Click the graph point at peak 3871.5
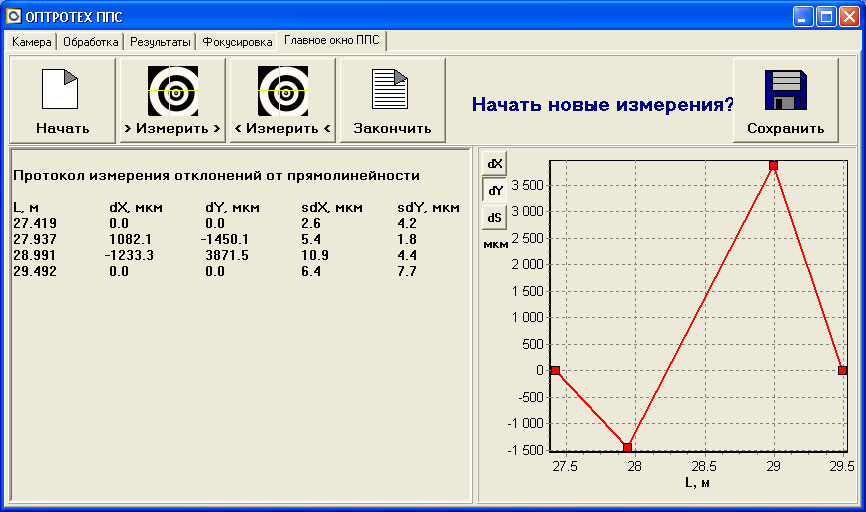The width and height of the screenshot is (866, 512). point(773,165)
